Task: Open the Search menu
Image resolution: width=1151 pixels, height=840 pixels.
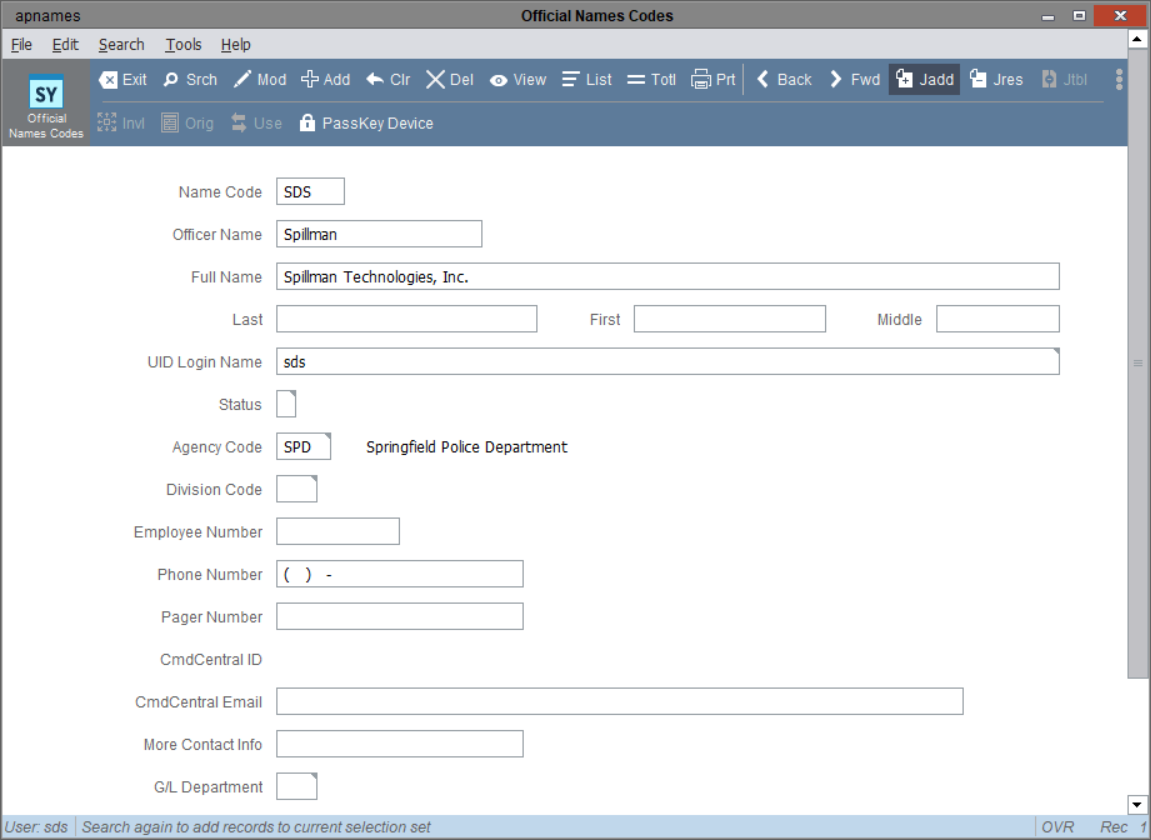Action: (122, 45)
